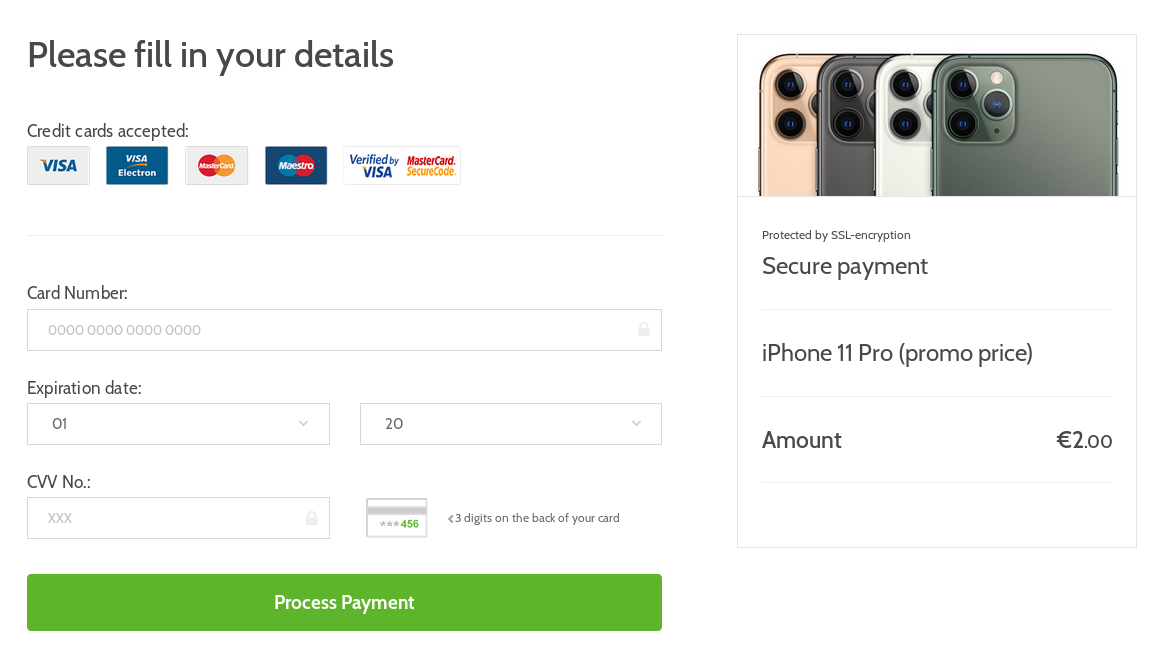
Task: Click the lock icon in Card Number field
Action: (x=644, y=330)
